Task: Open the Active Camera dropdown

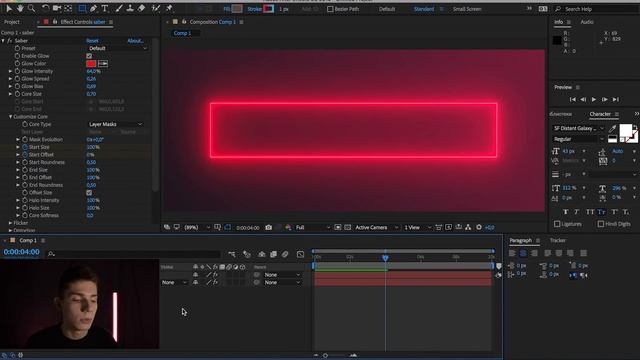Action: click(x=376, y=227)
